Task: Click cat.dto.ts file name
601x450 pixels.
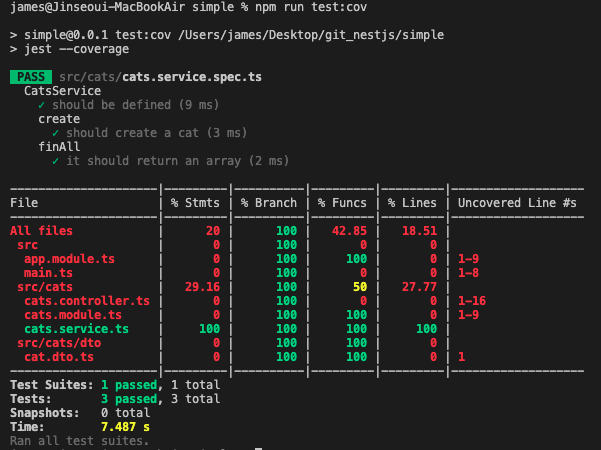Action: [x=59, y=357]
